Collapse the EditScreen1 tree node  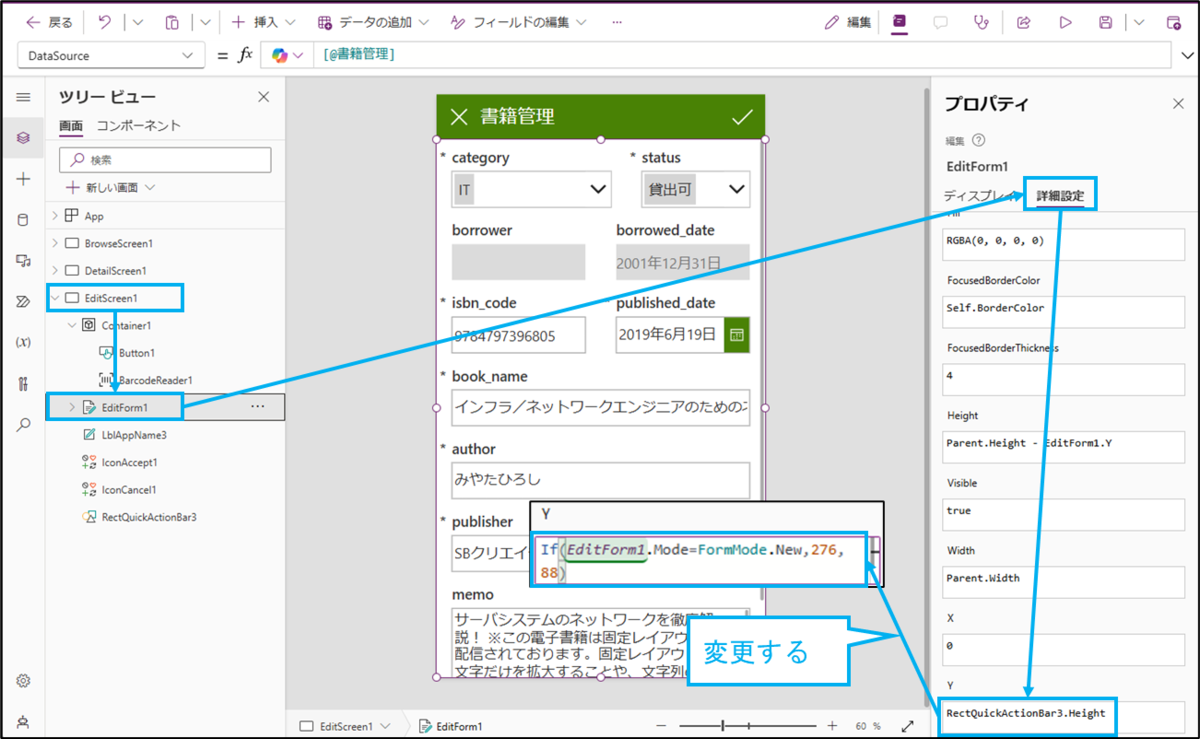tap(54, 298)
